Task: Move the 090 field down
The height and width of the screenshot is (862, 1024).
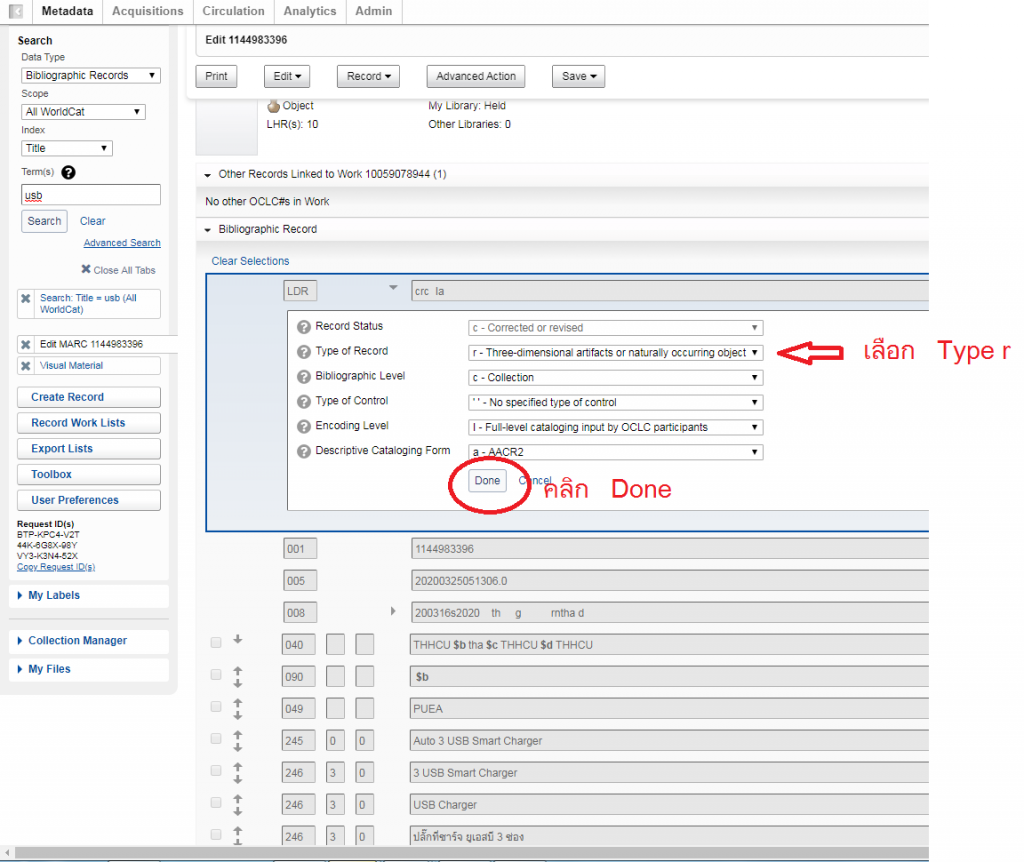Action: pyautogui.click(x=238, y=683)
